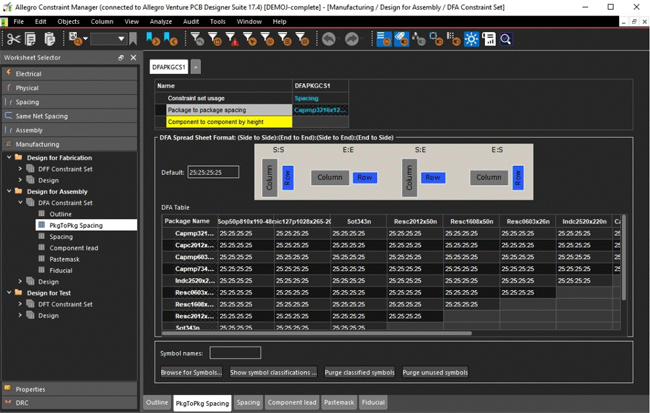Click the filter violations funnel with red warning
Screen dimensions: 650x413
[x=232, y=39]
